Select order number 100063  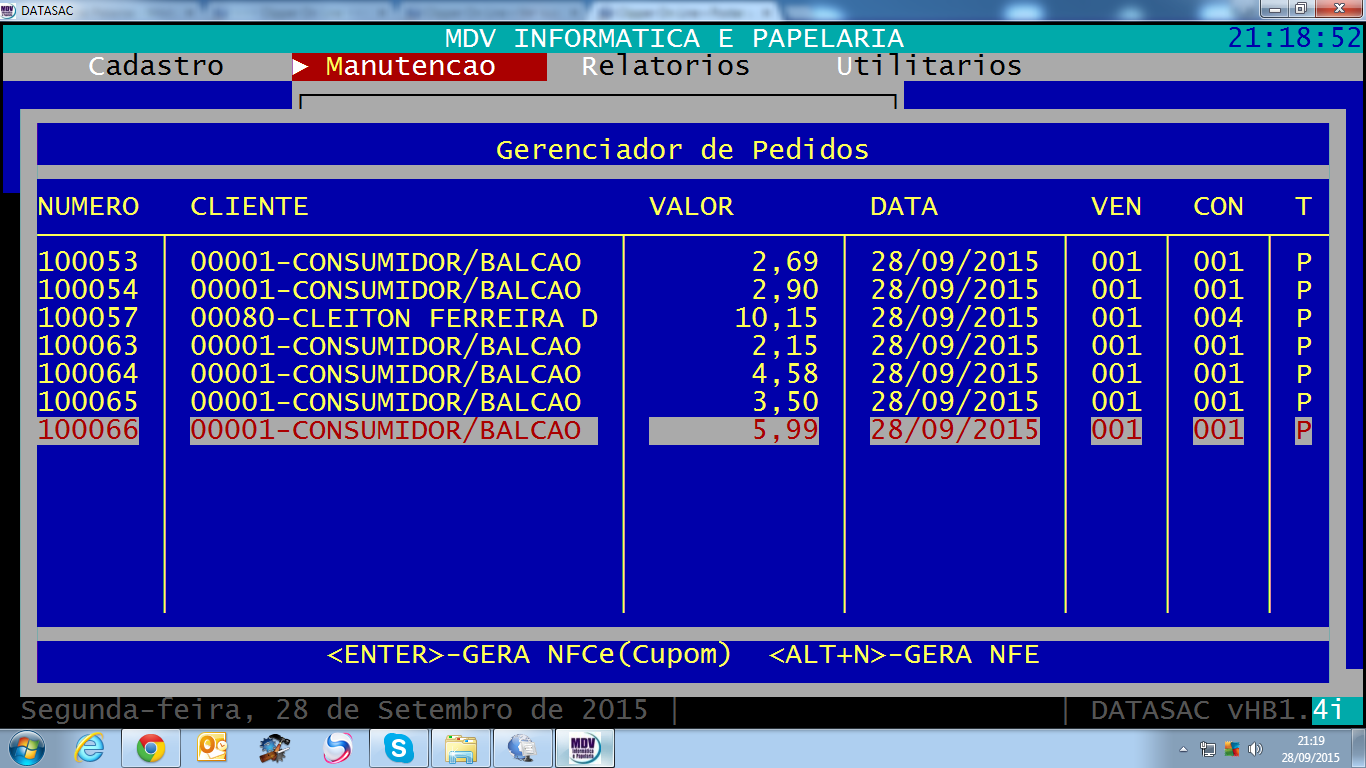(88, 346)
